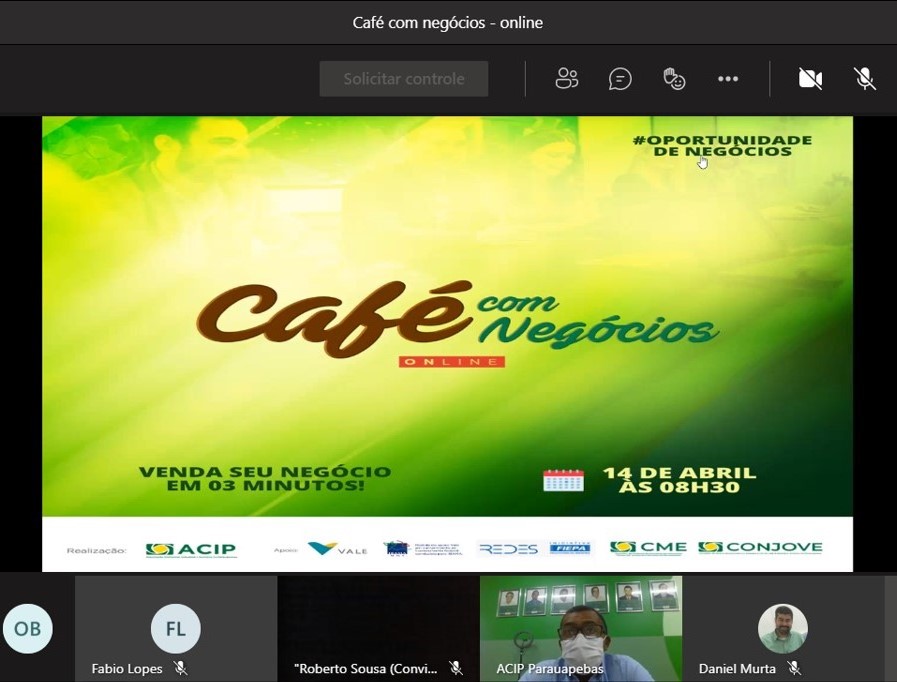The image size is (897, 682).
Task: Click the FL initials avatar
Action: coord(175,629)
